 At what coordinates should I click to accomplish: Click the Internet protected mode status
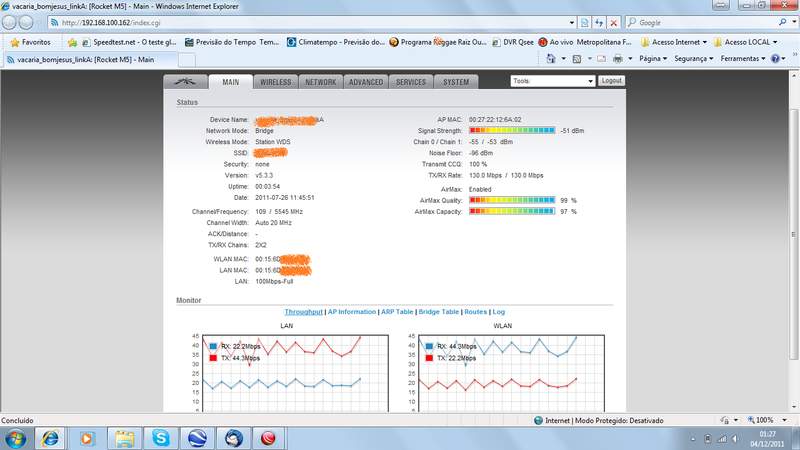[x=598, y=420]
